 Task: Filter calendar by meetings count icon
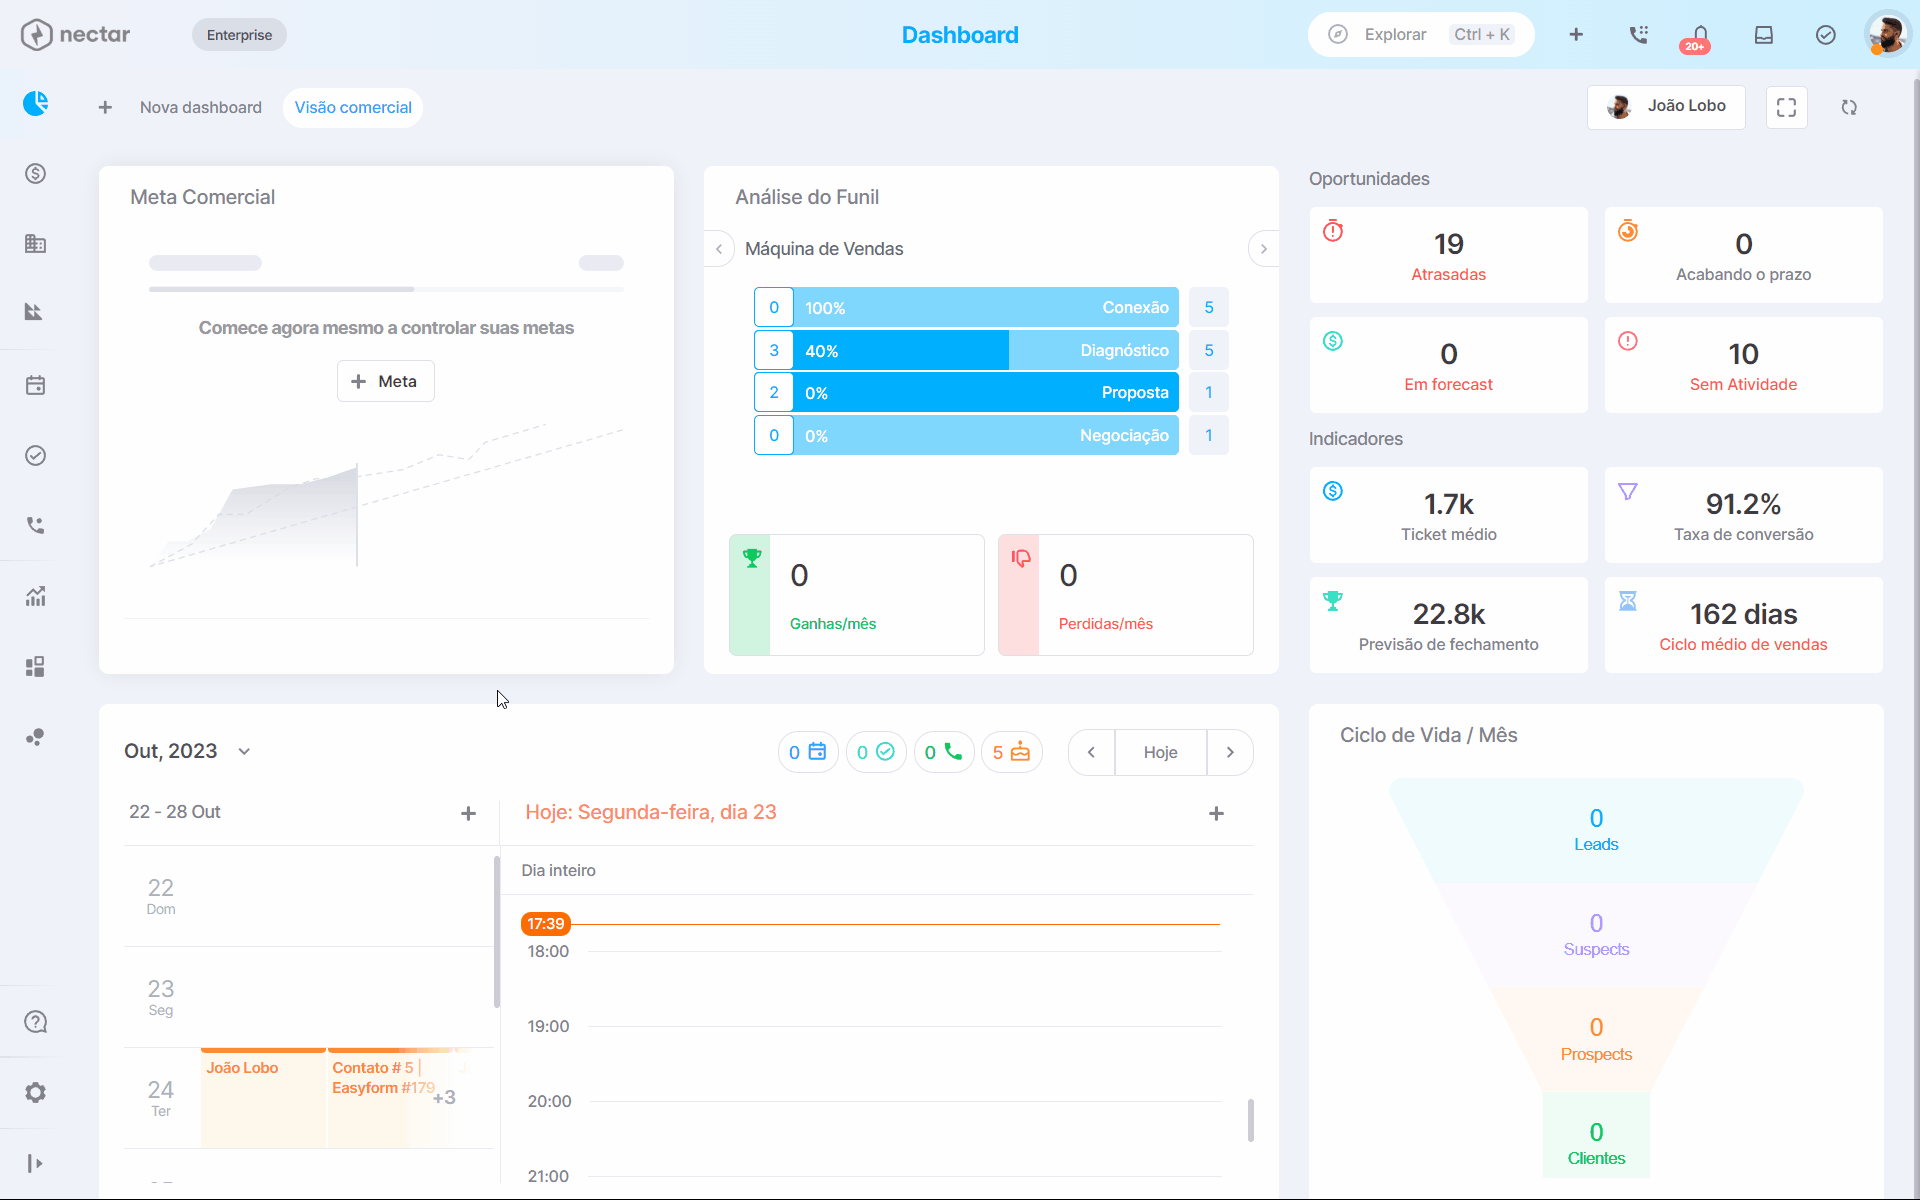click(x=808, y=752)
